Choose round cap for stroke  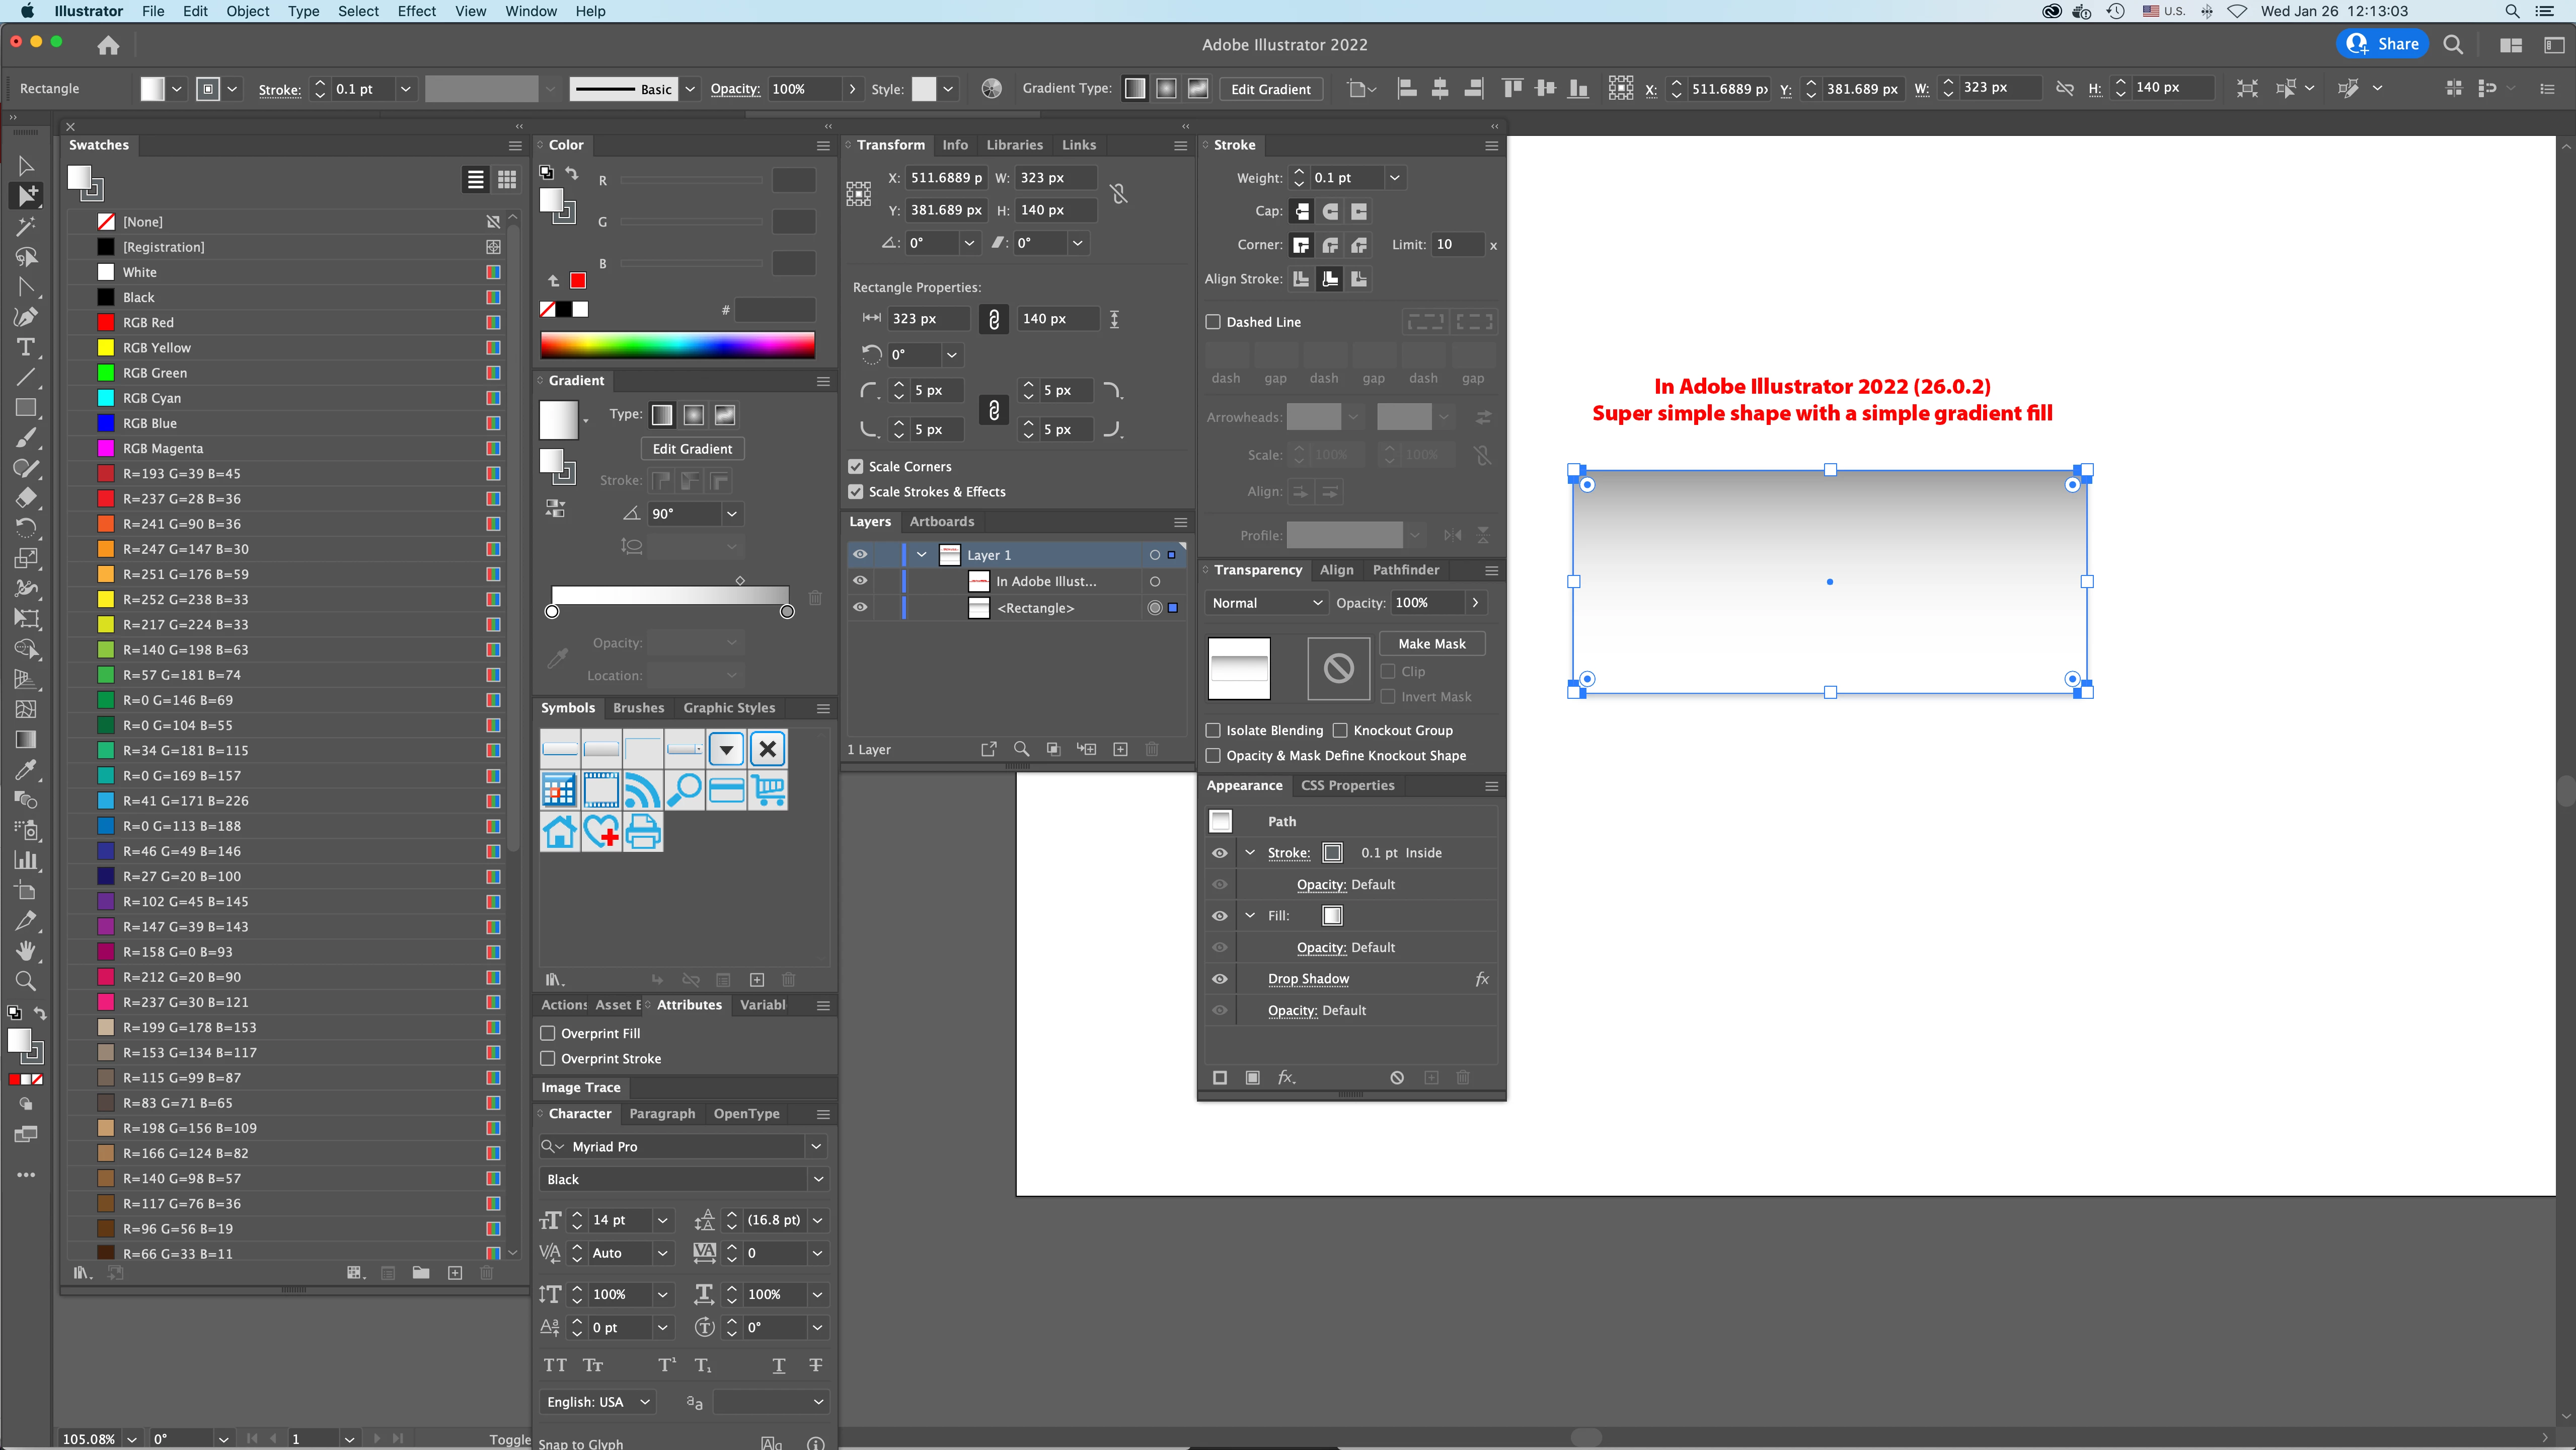tap(1330, 211)
